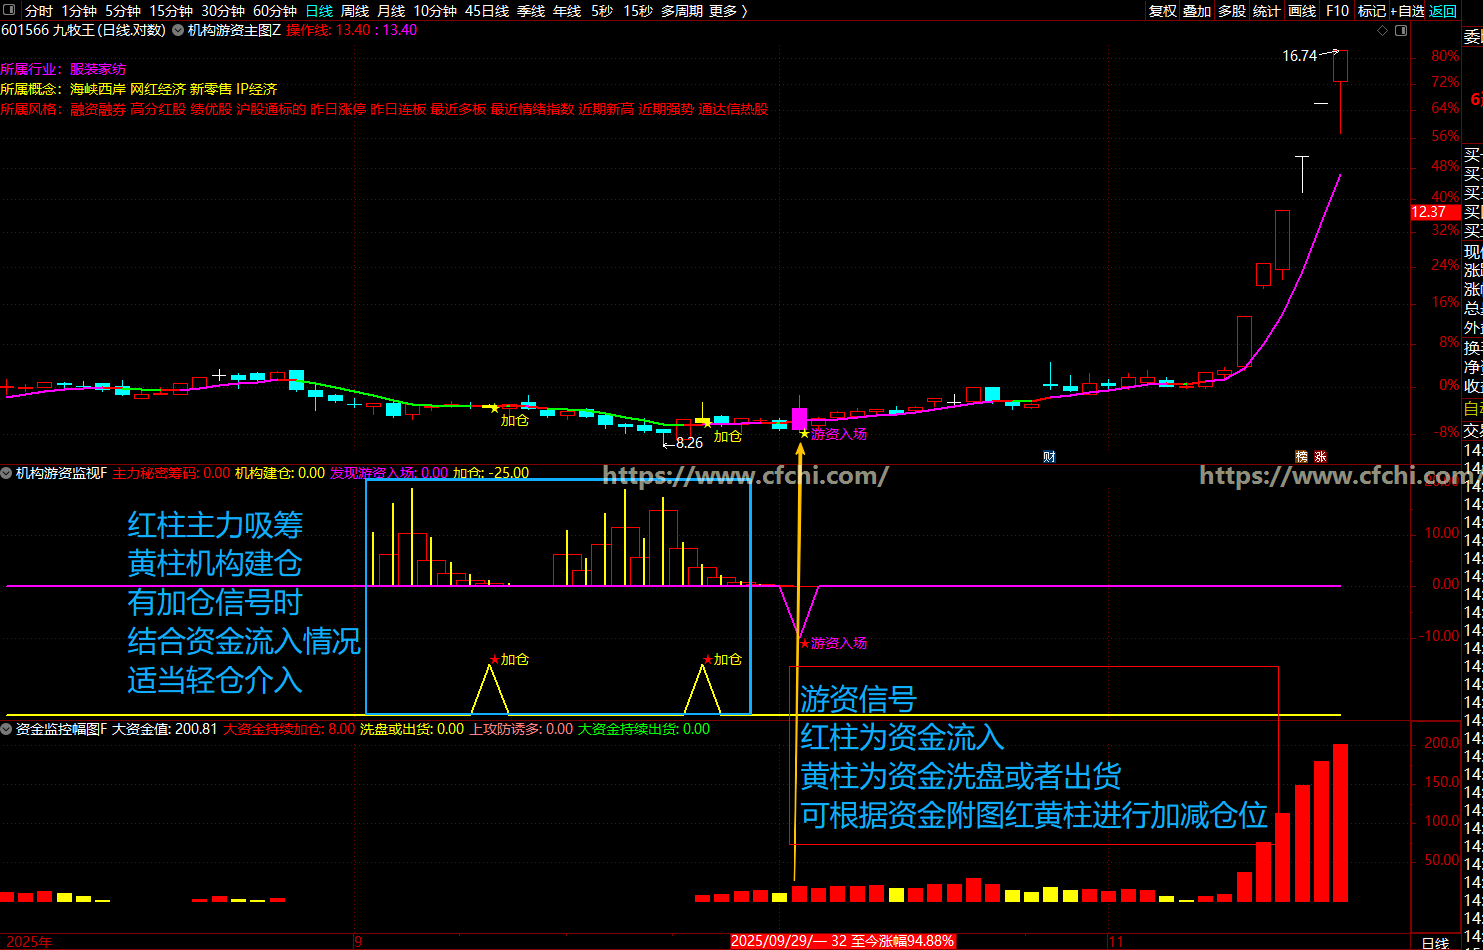Toggle the right info panel icon
Viewport: 1483px width, 950px height.
coord(1400,30)
